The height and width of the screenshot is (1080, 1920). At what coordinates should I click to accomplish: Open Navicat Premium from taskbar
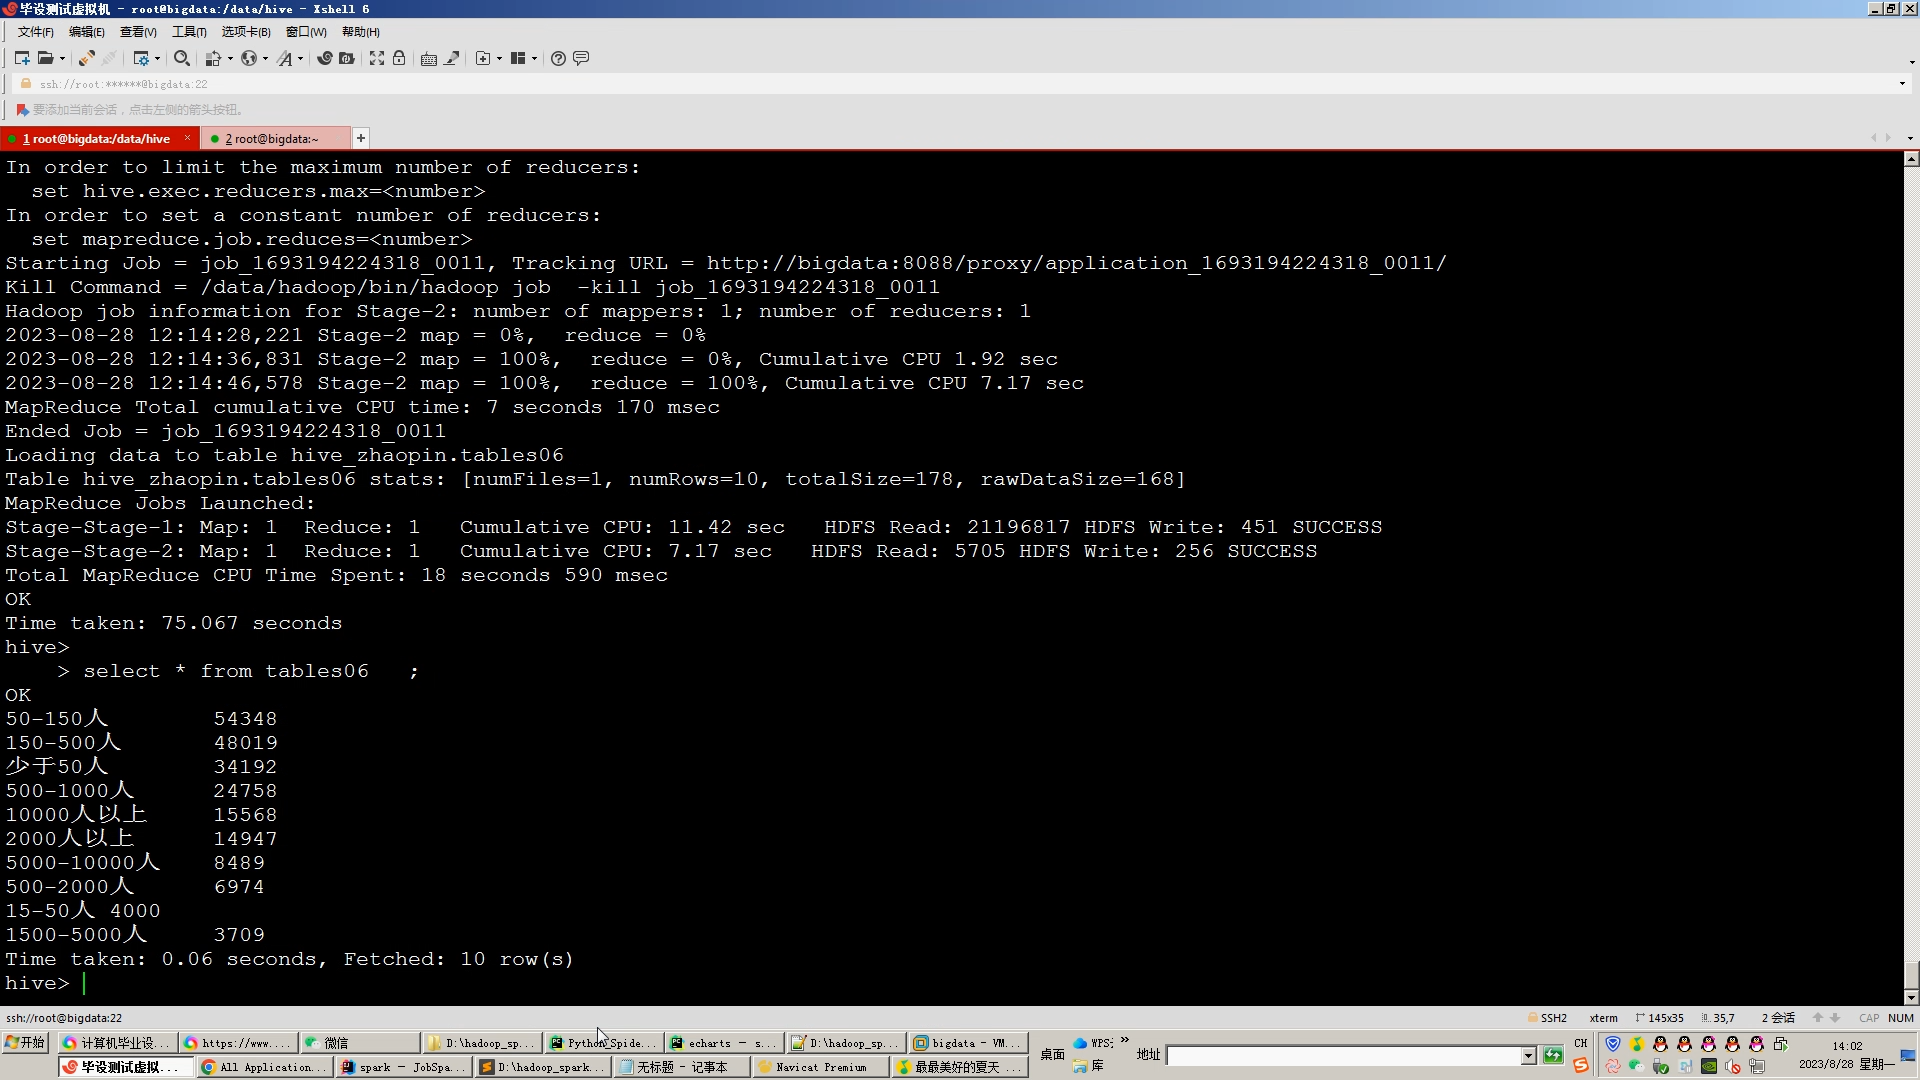pyautogui.click(x=820, y=1067)
